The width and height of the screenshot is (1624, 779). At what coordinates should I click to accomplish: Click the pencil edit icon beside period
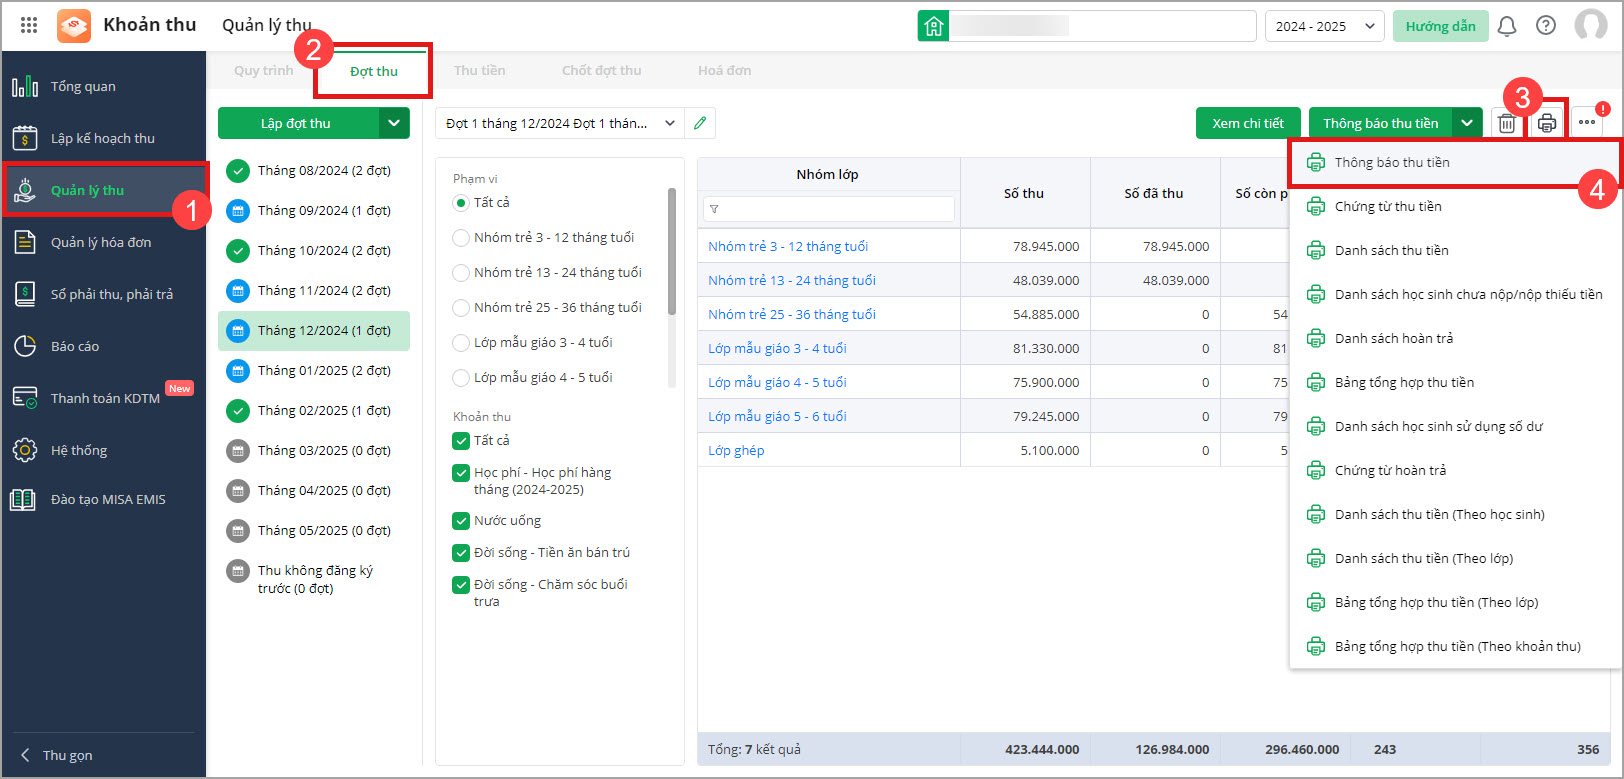coord(700,123)
